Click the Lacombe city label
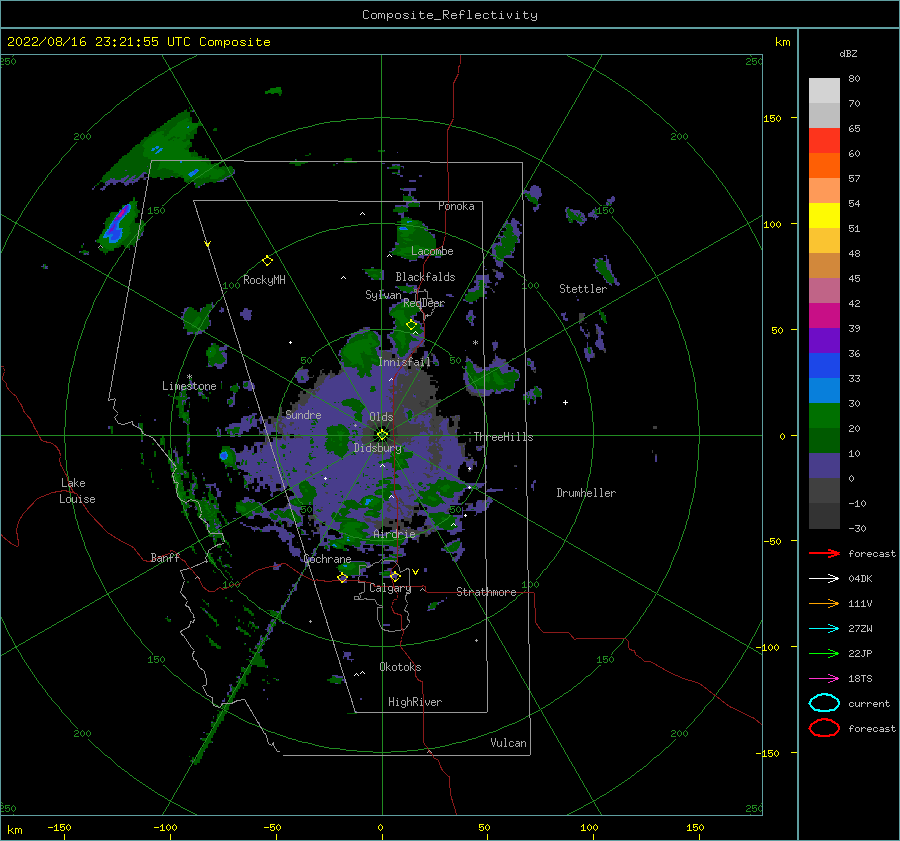This screenshot has height=841, width=900. pos(432,251)
